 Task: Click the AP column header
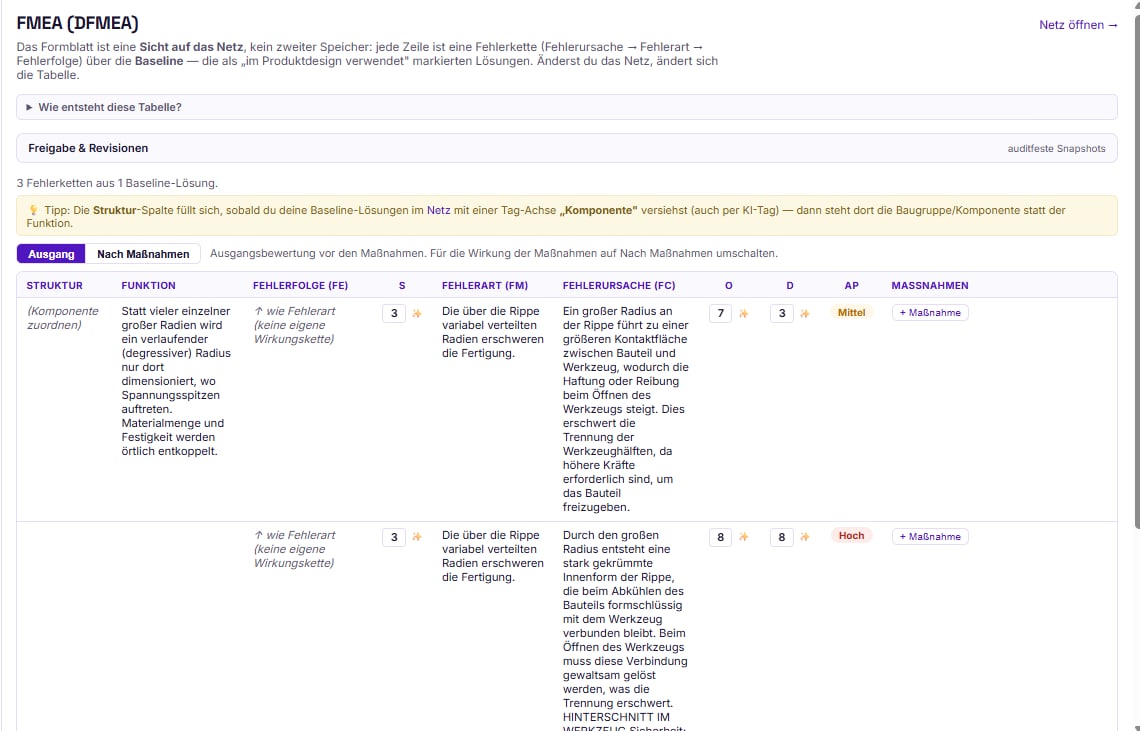851,286
